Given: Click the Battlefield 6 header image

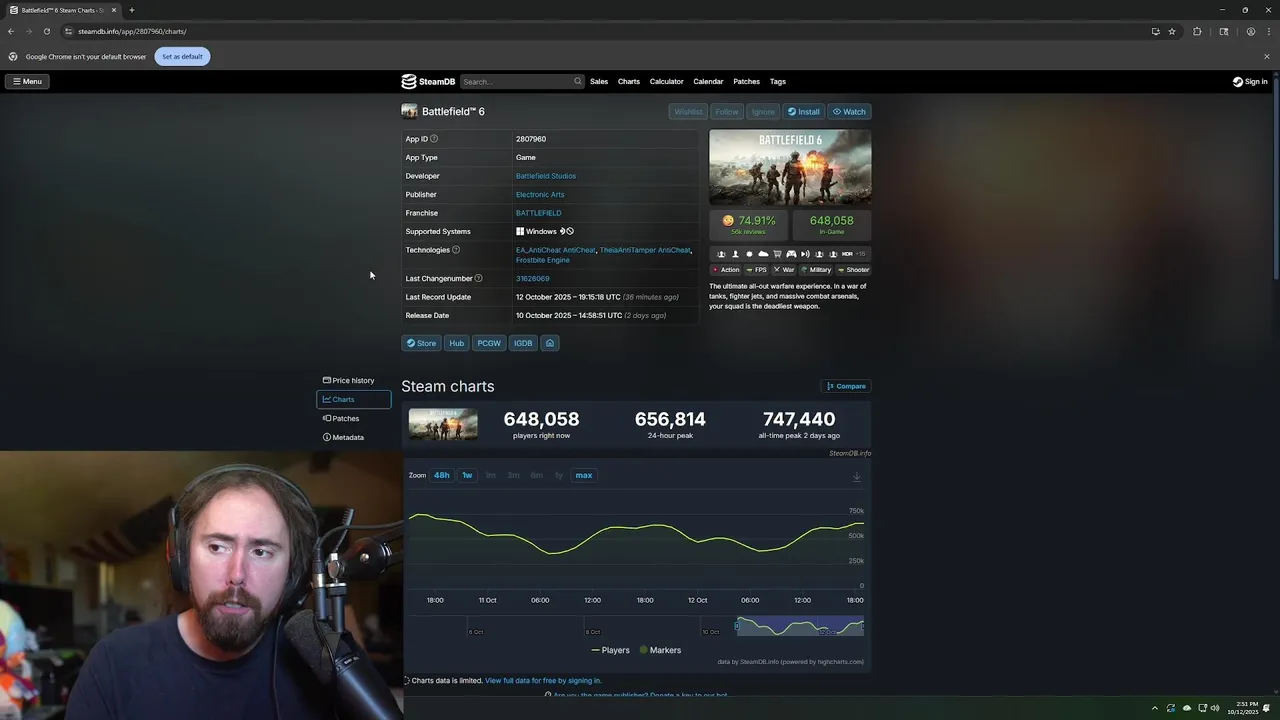Looking at the screenshot, I should pos(790,167).
